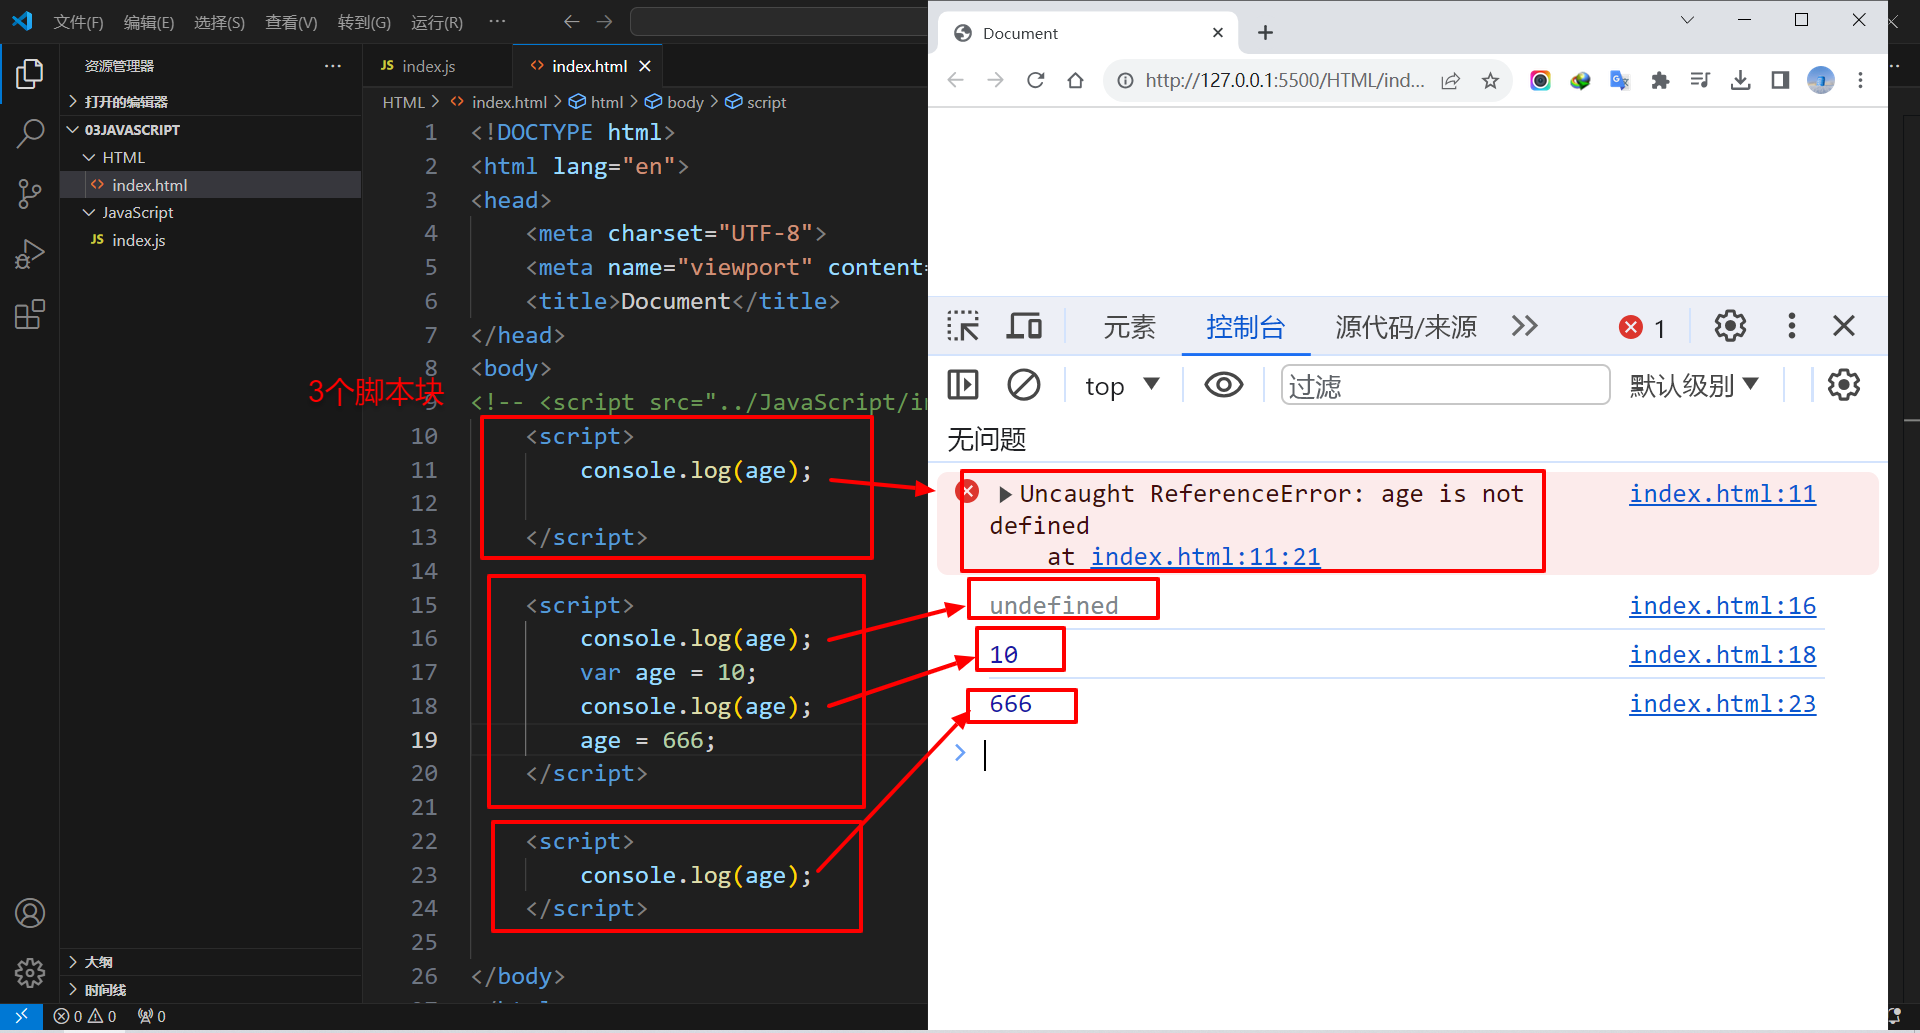Open DevTools customize three-dot menu
This screenshot has height=1033, width=1920.
click(x=1791, y=326)
